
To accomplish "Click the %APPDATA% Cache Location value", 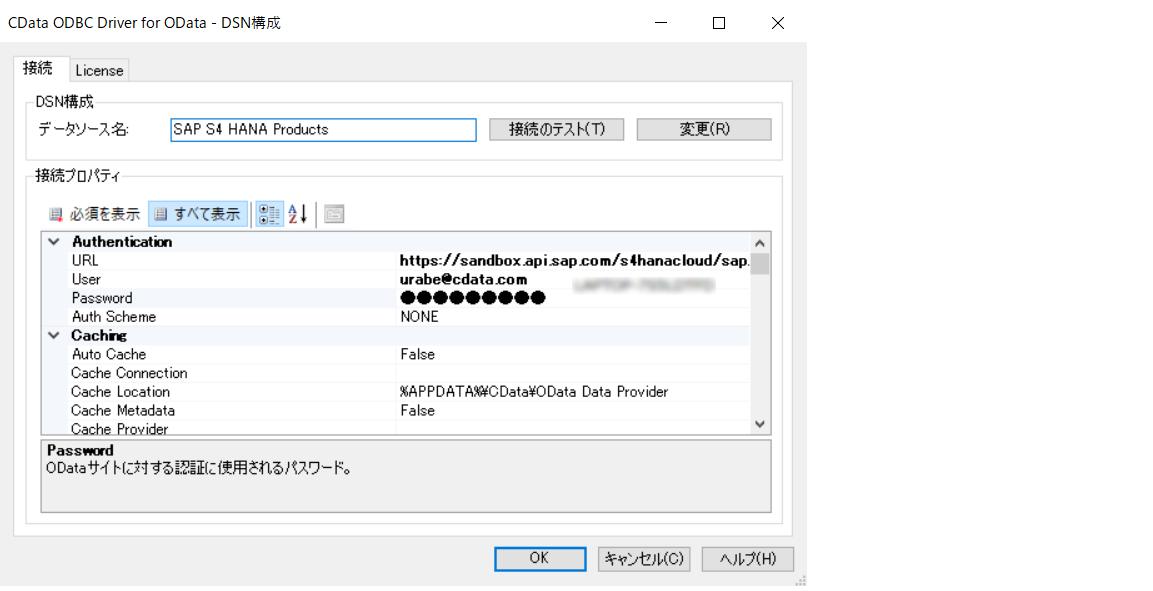I will (534, 392).
